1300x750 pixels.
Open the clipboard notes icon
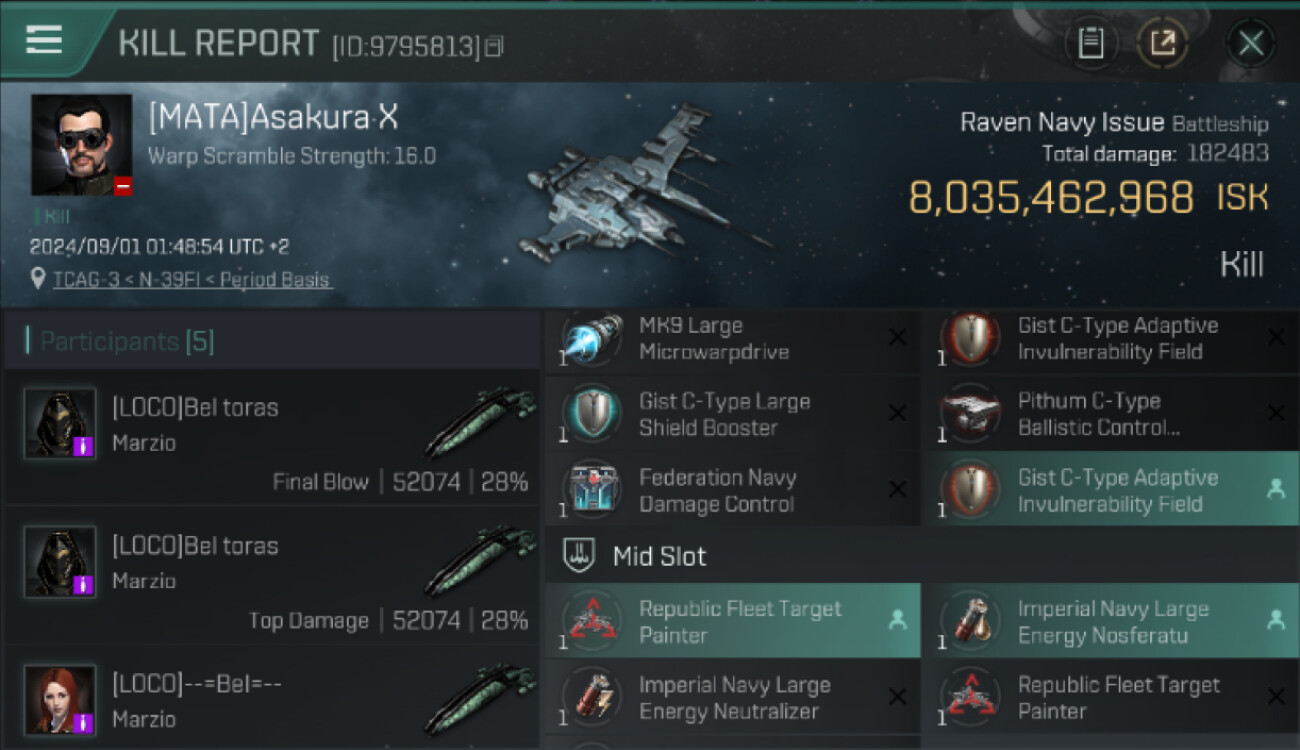1091,43
